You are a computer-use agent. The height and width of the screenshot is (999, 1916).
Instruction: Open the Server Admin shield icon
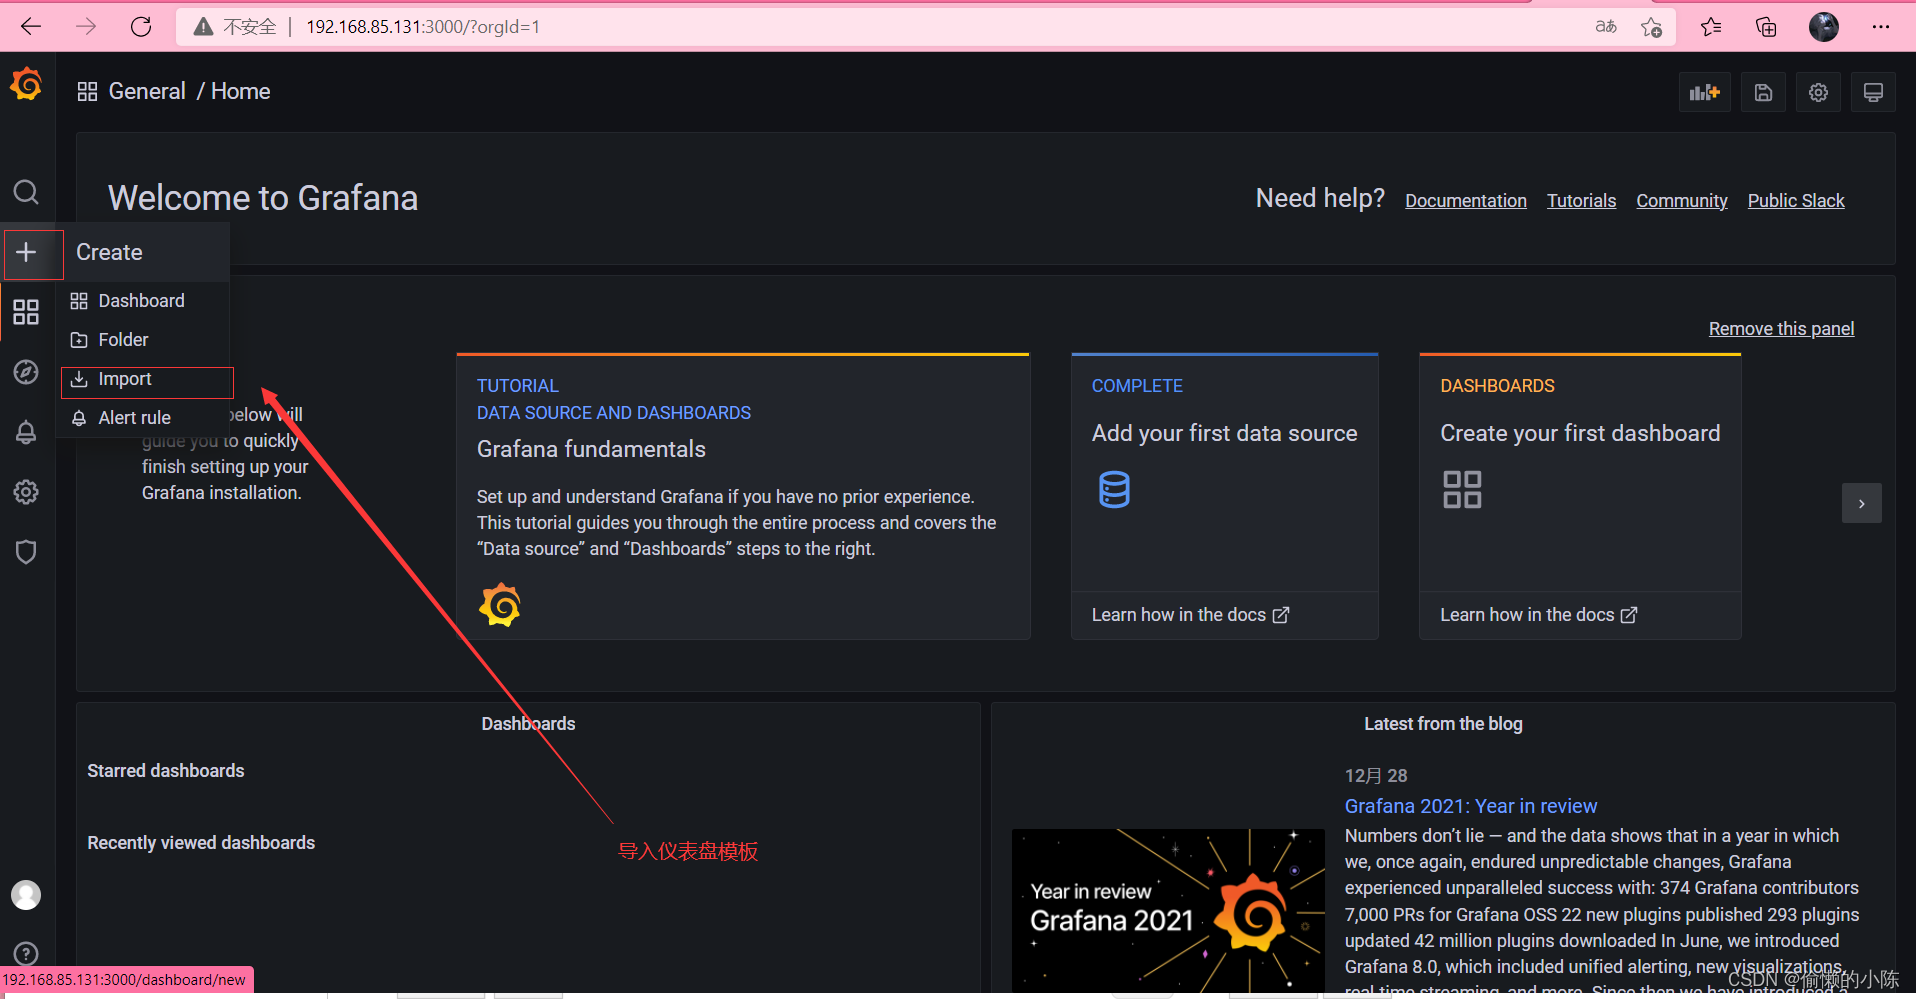click(26, 552)
